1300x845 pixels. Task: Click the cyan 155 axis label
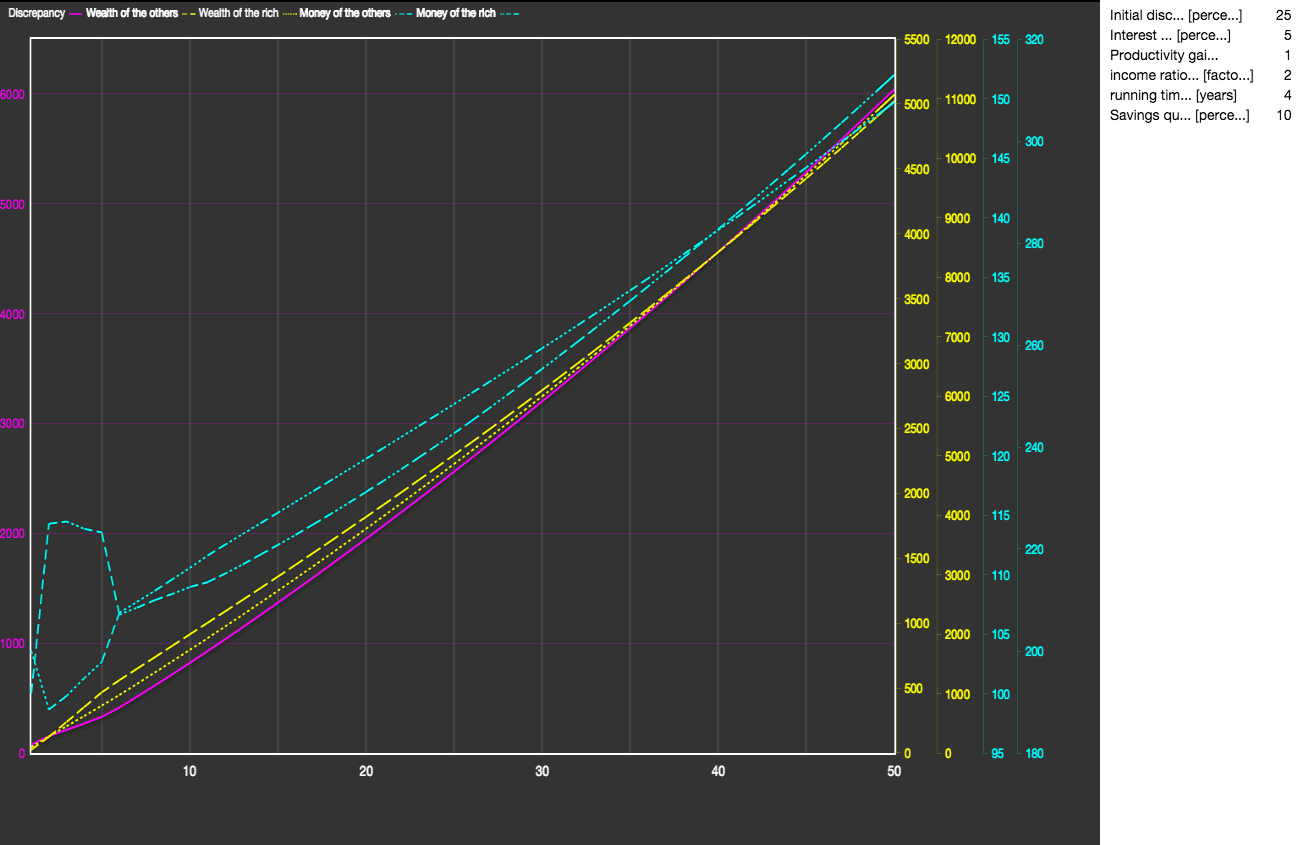[x=1000, y=40]
